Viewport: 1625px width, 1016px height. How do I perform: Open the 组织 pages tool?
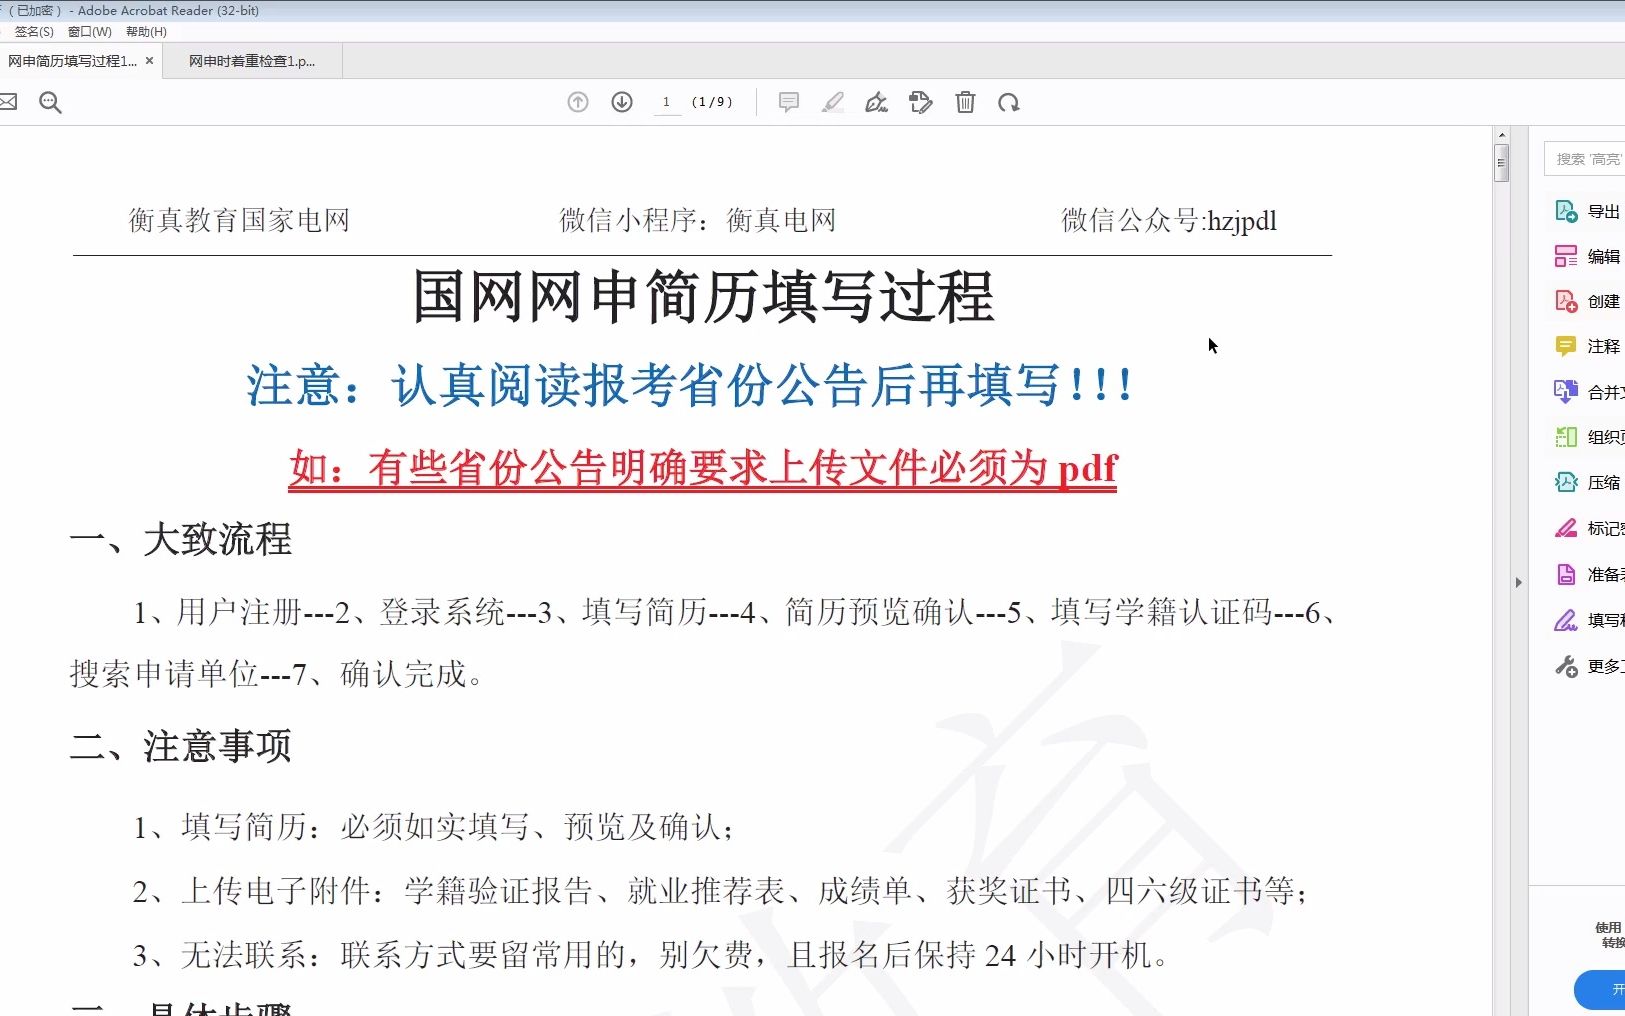tap(1588, 437)
